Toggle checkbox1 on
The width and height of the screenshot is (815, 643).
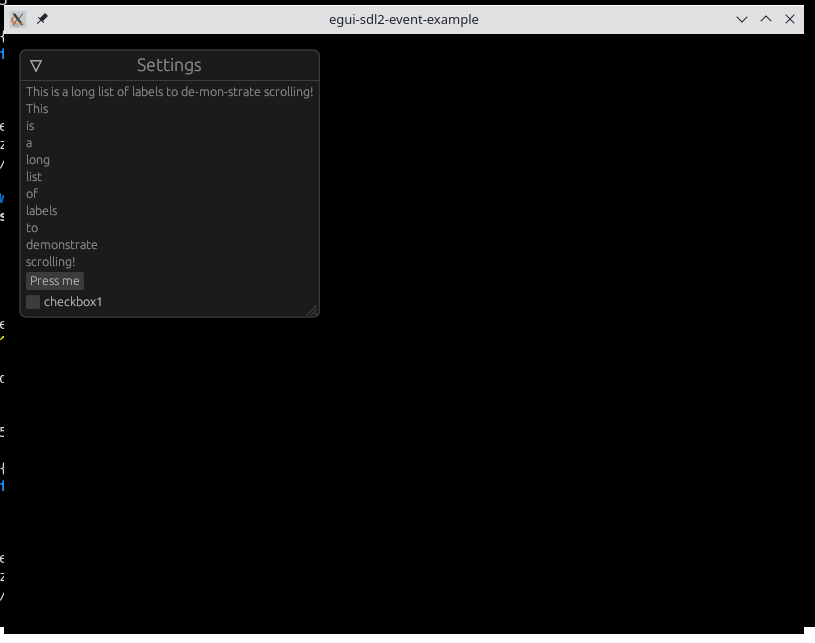[33, 301]
